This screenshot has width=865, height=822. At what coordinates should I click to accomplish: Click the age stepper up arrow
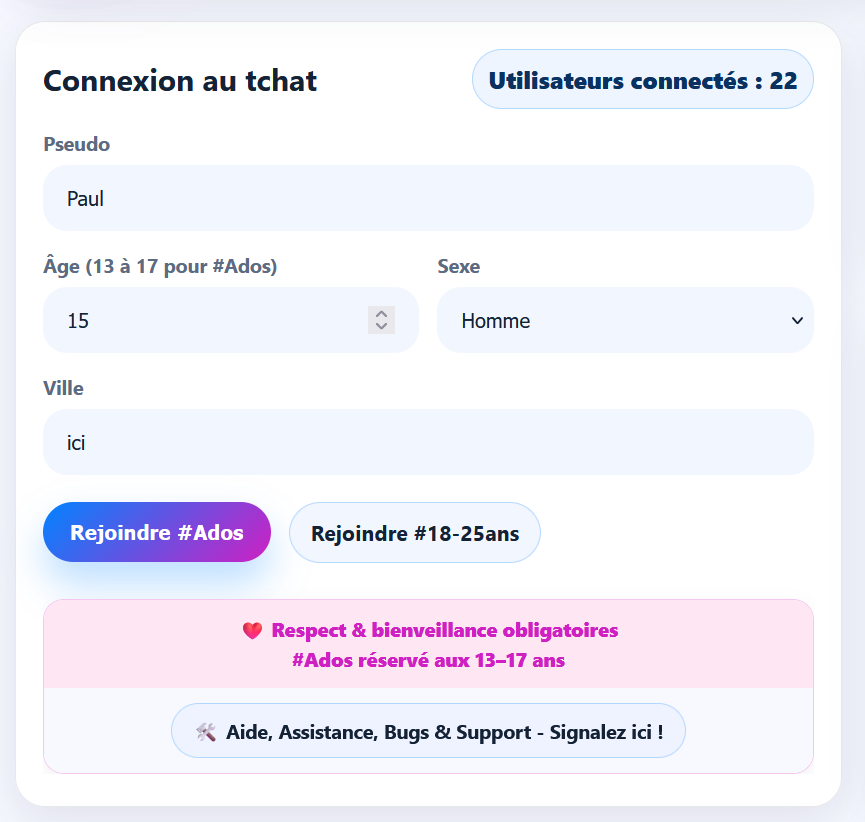click(x=381, y=313)
